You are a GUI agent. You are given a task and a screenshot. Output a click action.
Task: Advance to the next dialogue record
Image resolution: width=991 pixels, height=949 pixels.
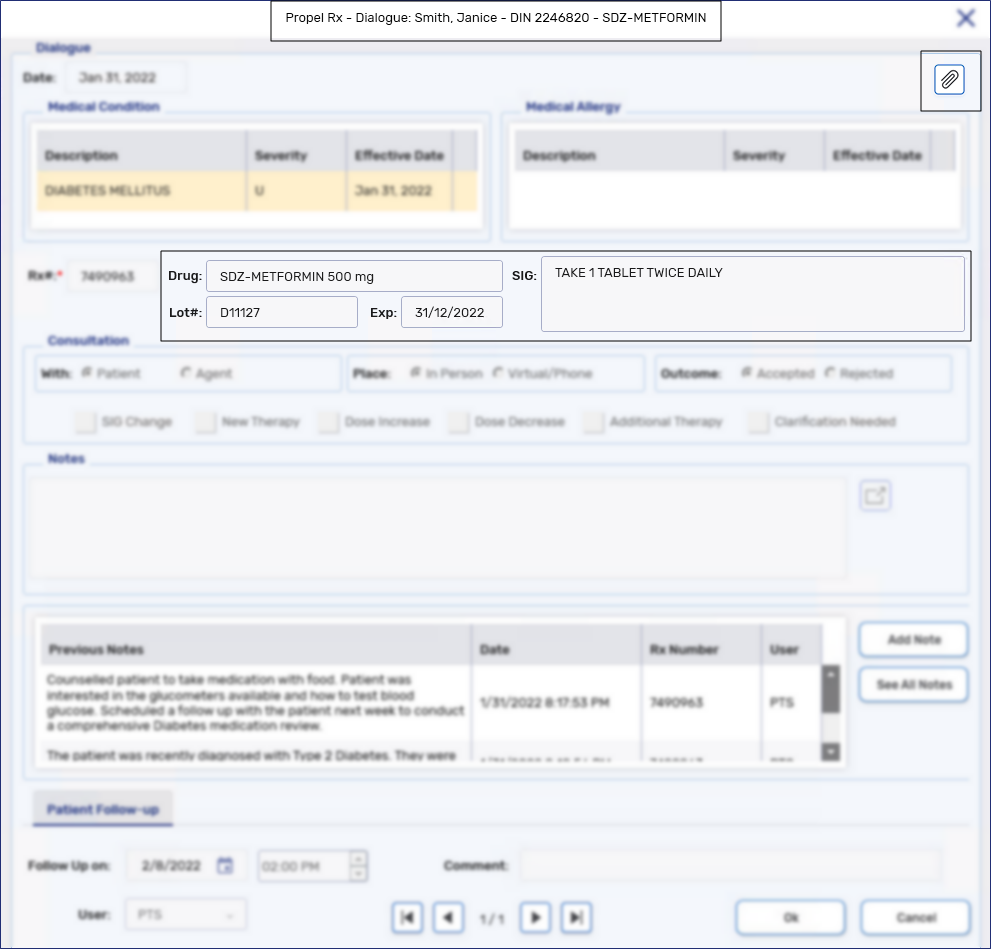click(x=535, y=917)
